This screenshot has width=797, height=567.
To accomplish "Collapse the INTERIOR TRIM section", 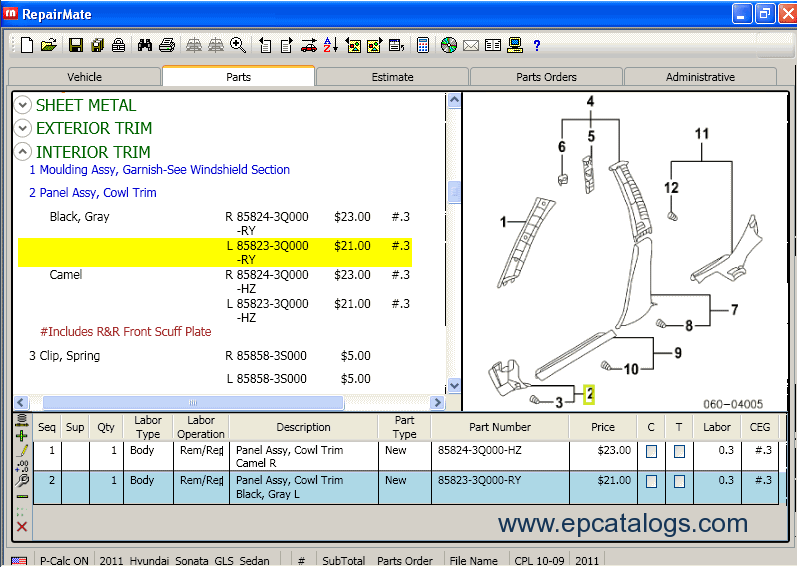I will pyautogui.click(x=22, y=151).
